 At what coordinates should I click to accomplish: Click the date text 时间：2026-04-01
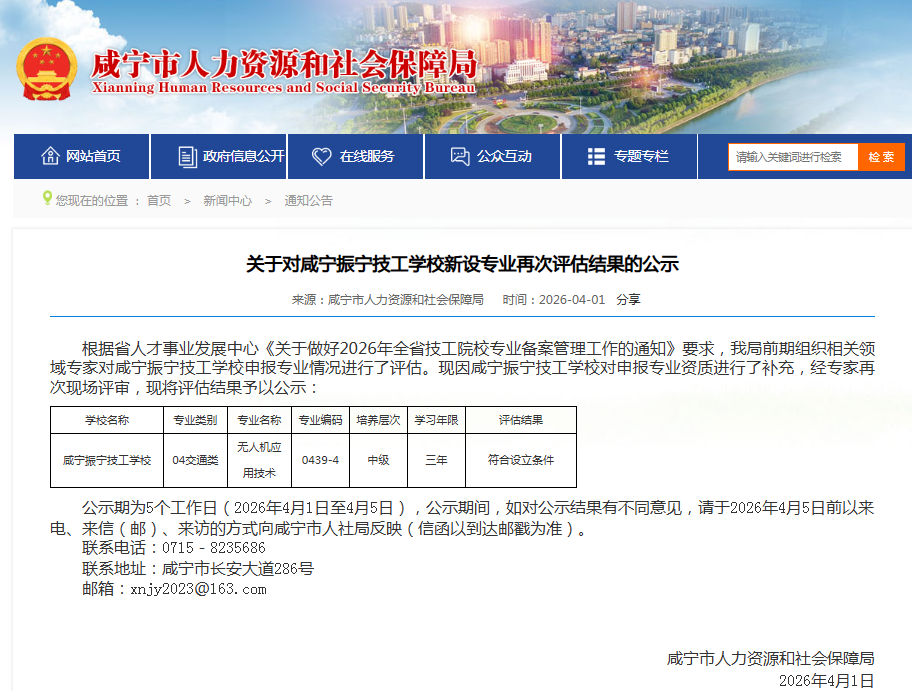554,300
